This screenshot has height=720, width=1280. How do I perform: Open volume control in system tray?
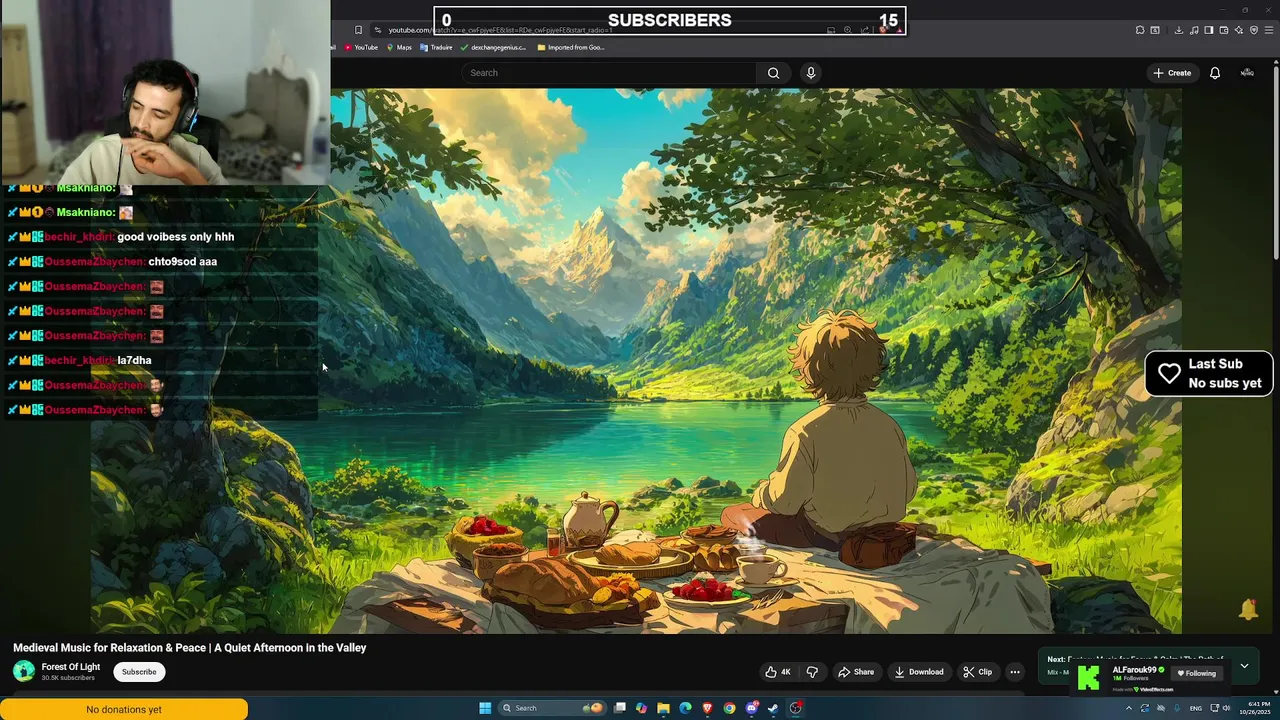[x=1226, y=708]
